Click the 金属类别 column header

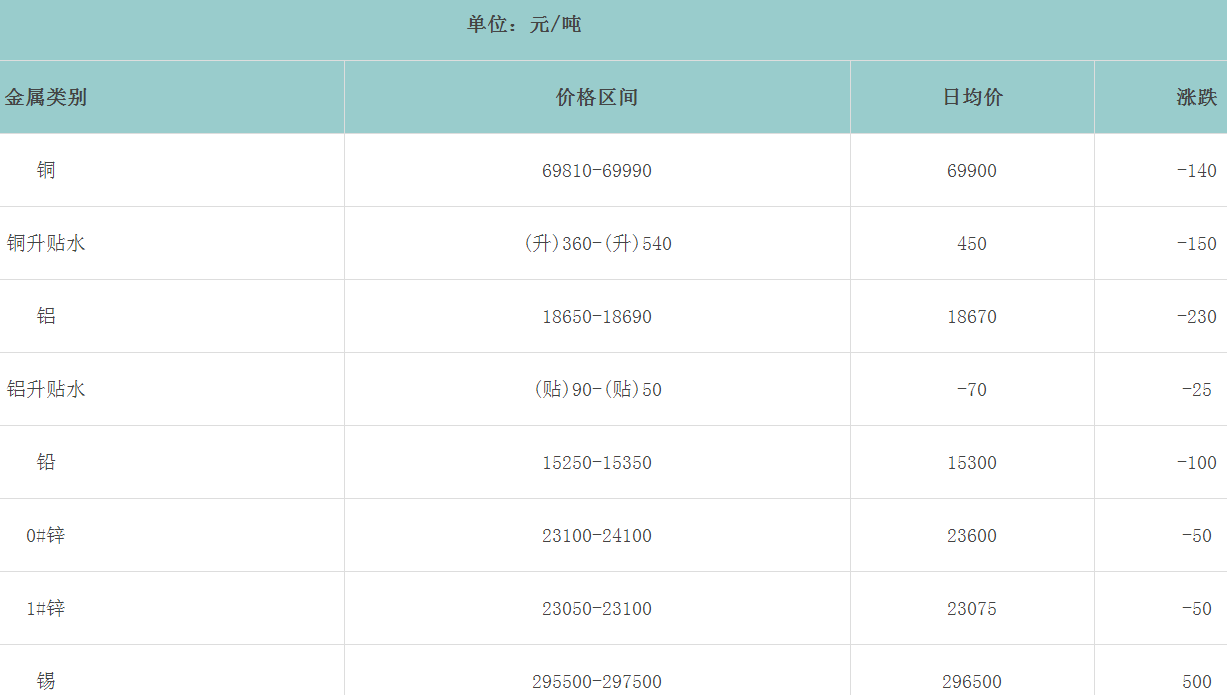(46, 97)
